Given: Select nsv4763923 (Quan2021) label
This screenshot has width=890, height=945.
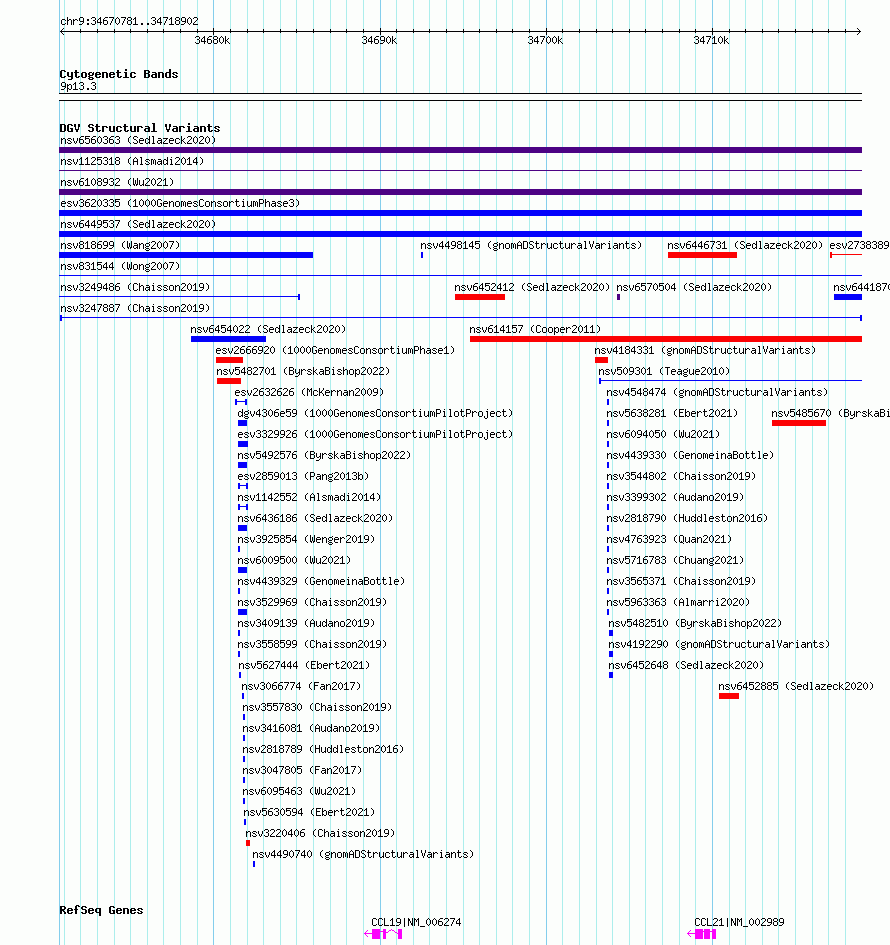Looking at the screenshot, I should pos(669,539).
